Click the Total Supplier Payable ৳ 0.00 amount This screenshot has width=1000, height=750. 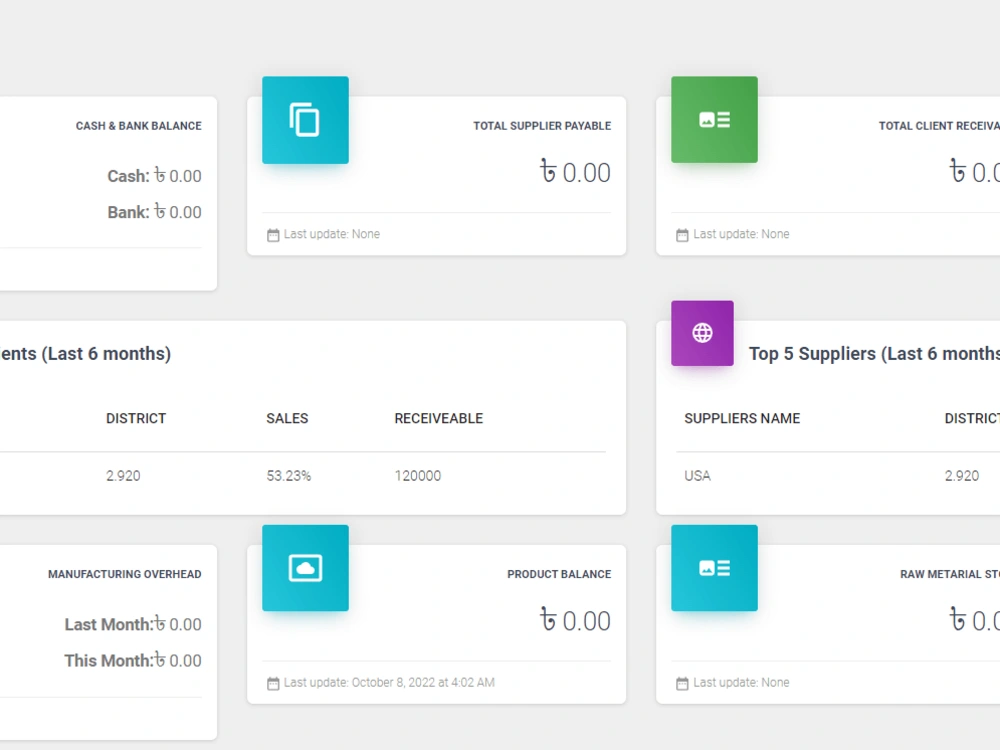pyautogui.click(x=575, y=172)
